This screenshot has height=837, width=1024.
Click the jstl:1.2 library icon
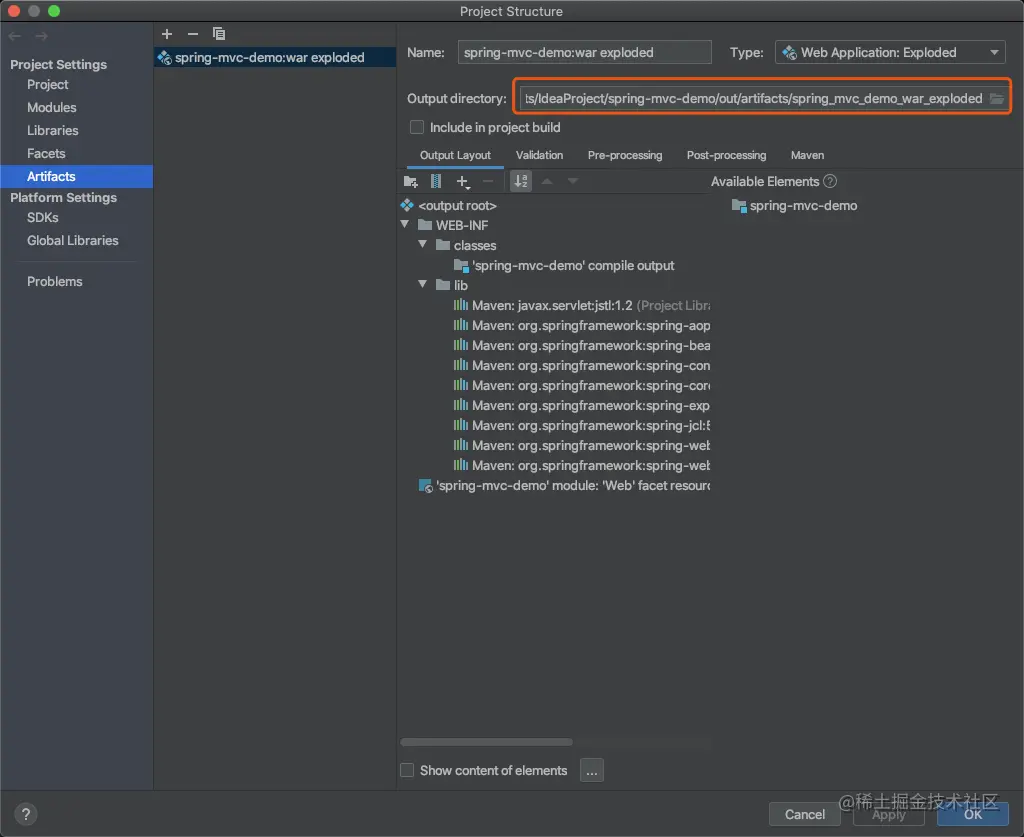(460, 305)
